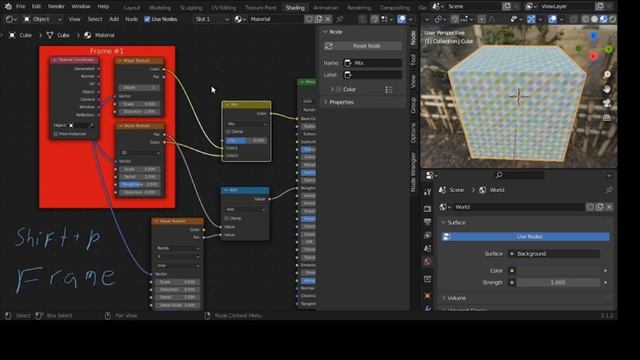Image resolution: width=640 pixels, height=360 pixels.
Task: Open the Slot 1 material slot dropdown
Action: coord(211,19)
